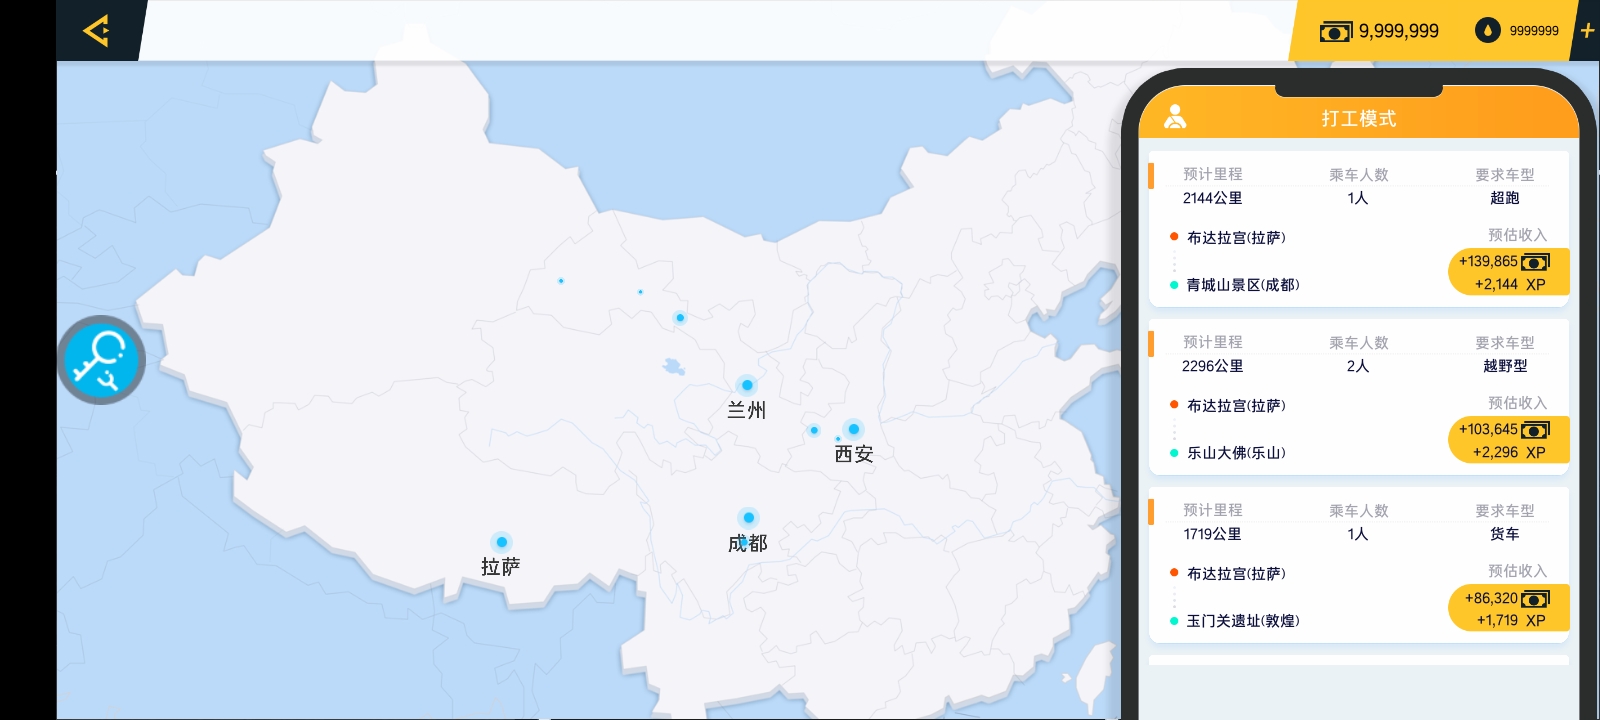The image size is (1600, 720).
Task: Click destination 玉门关遗址(敦煌)
Action: click(1242, 621)
